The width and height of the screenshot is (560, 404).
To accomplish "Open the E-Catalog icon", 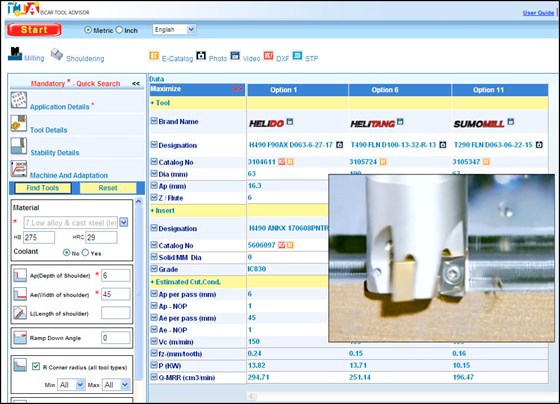I will coord(154,56).
